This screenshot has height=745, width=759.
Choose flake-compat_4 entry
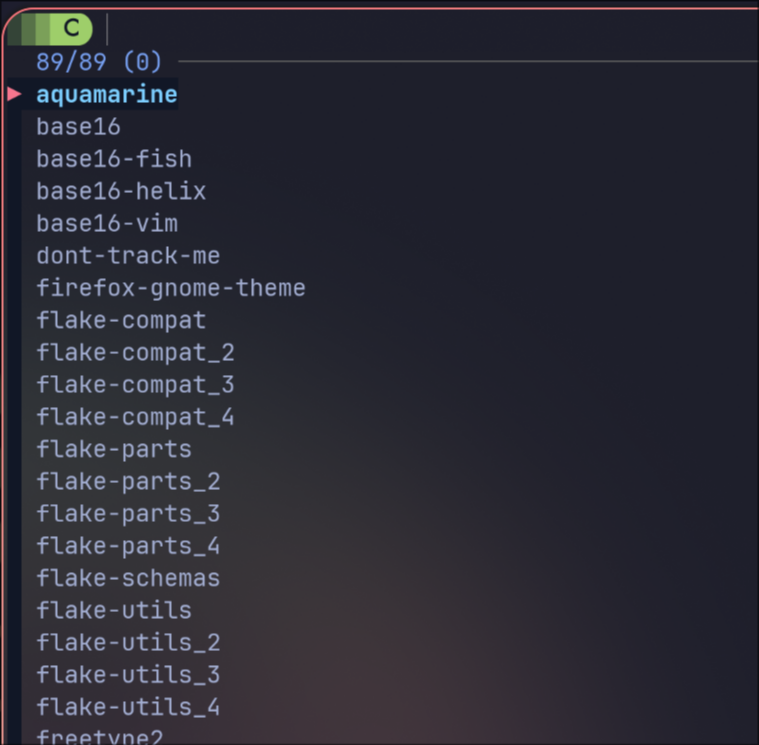(x=136, y=417)
